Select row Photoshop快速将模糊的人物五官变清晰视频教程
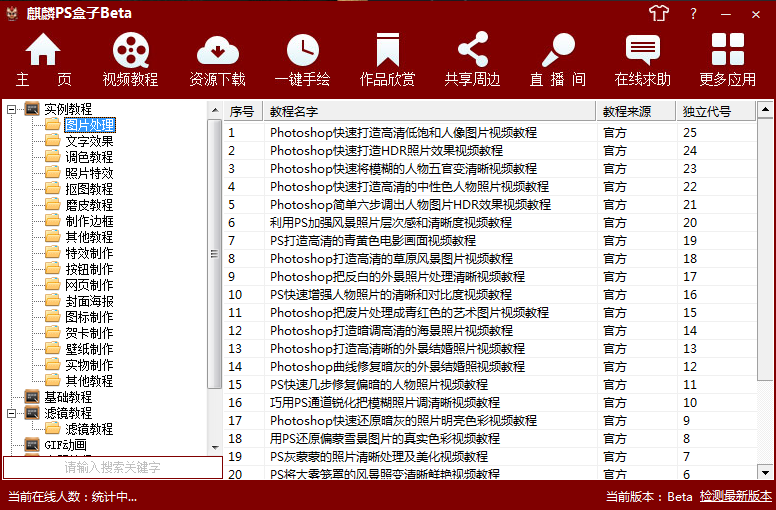 (x=490, y=169)
